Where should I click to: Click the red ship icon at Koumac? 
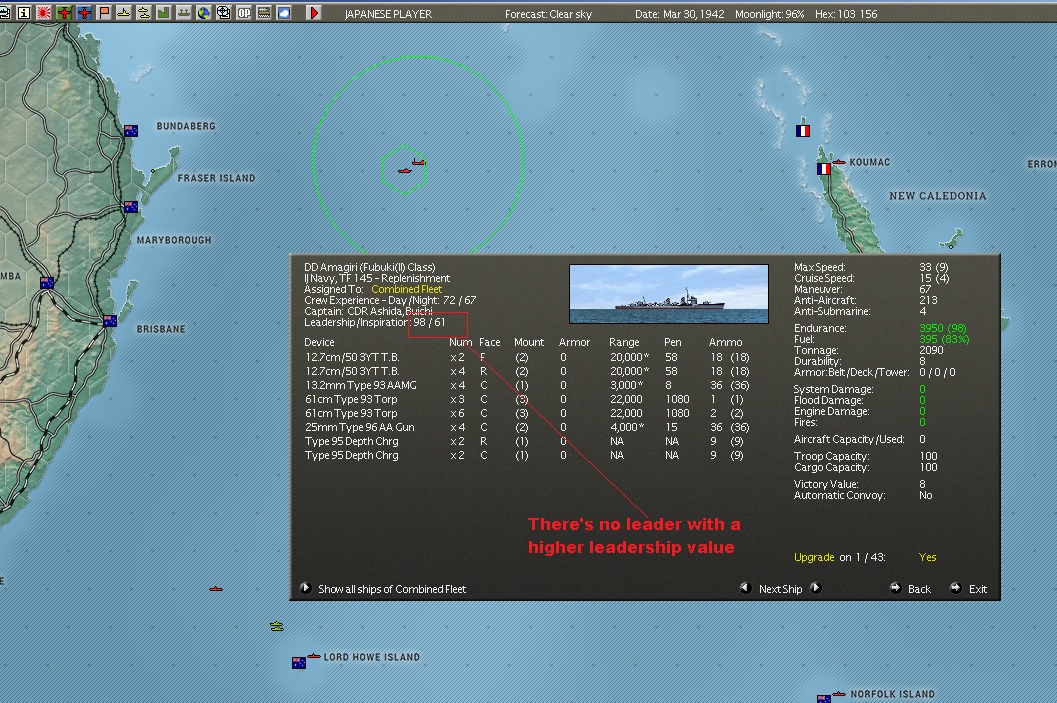839,162
